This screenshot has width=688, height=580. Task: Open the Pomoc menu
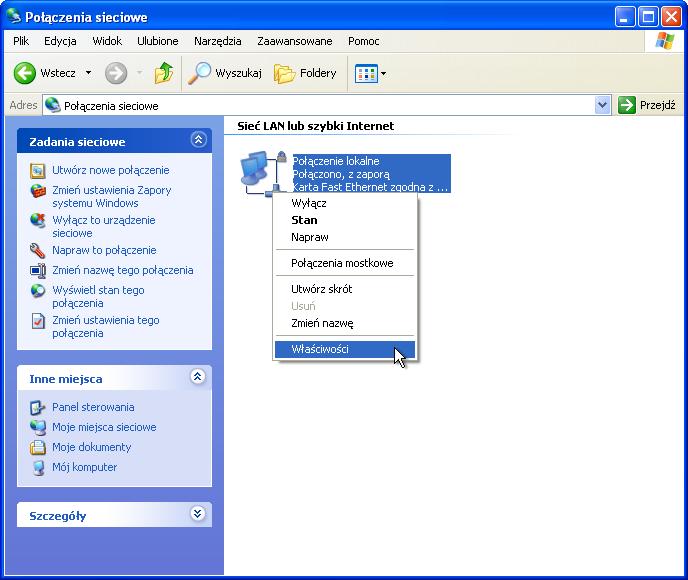click(x=364, y=41)
